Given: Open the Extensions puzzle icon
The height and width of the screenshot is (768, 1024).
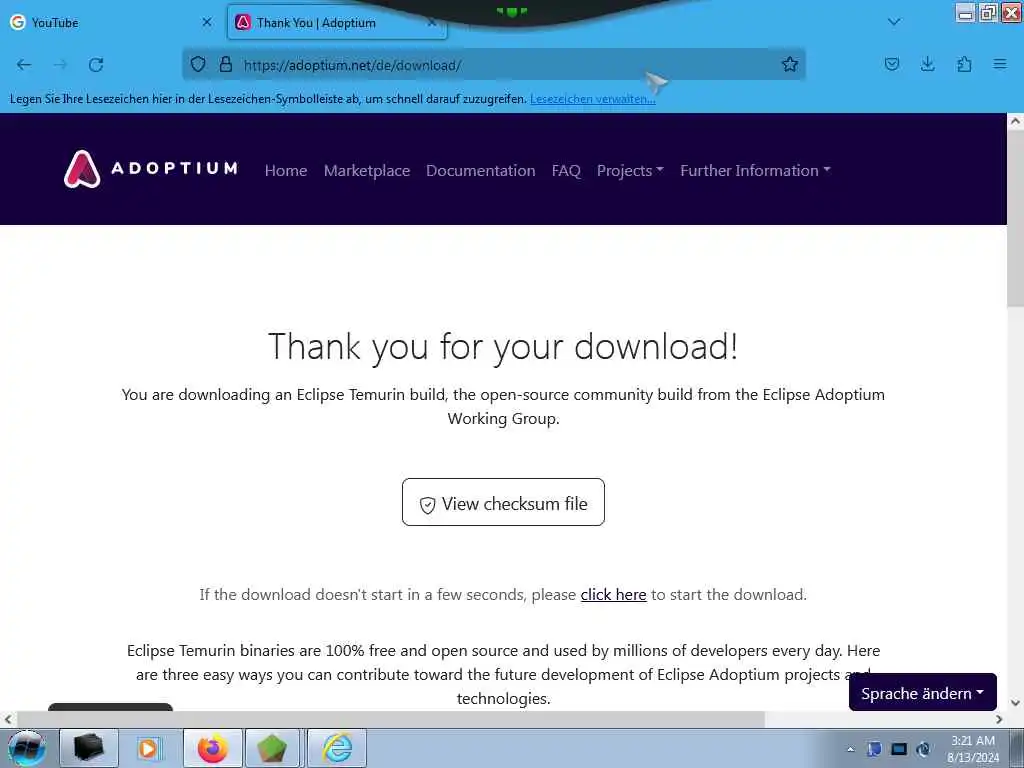Looking at the screenshot, I should point(964,64).
